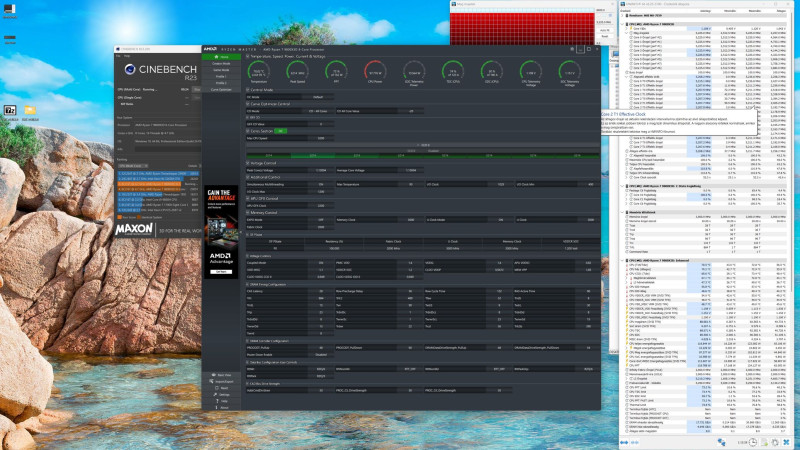Toggle the Additional Control section checkbox
800x450 pixels.
coord(248,177)
